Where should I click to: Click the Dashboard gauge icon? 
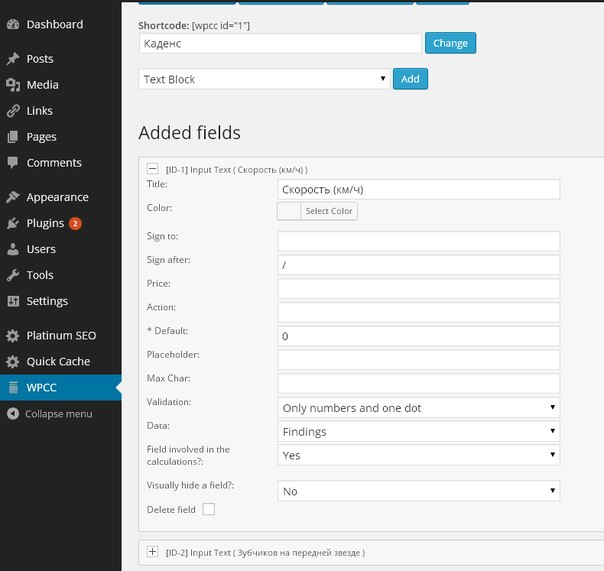(x=13, y=24)
